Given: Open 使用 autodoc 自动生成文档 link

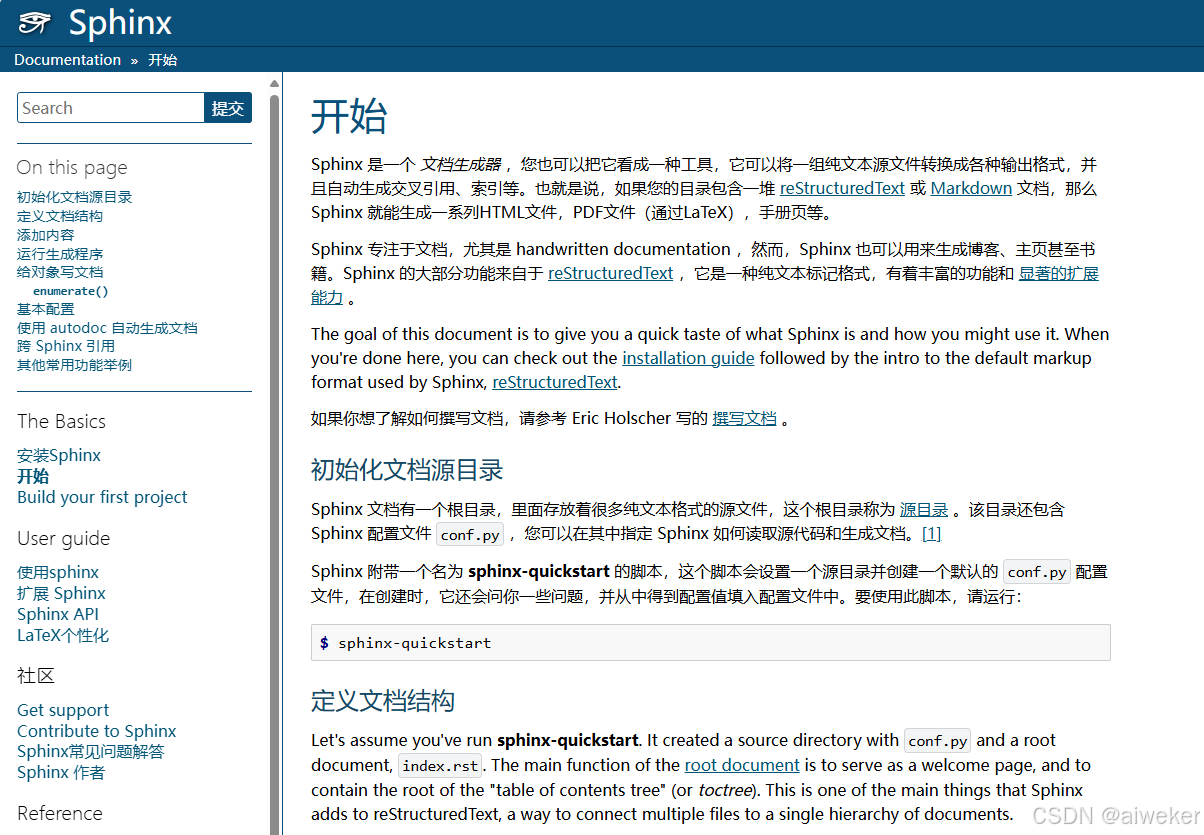Looking at the screenshot, I should [x=107, y=328].
